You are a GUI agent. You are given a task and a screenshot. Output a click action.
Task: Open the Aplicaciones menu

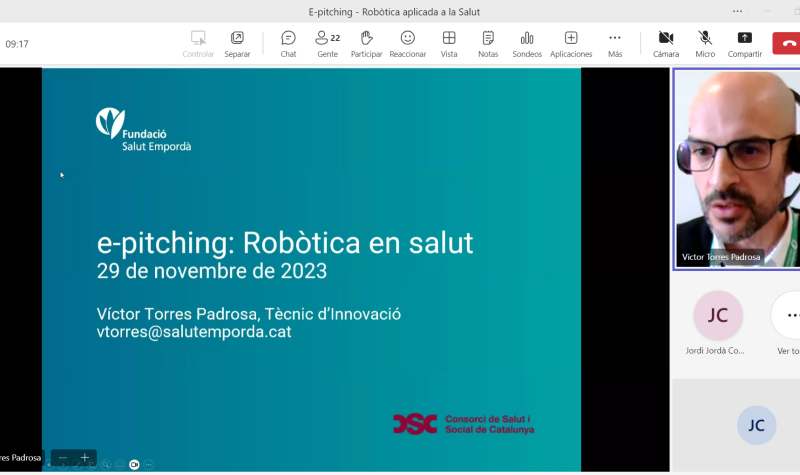(x=571, y=43)
